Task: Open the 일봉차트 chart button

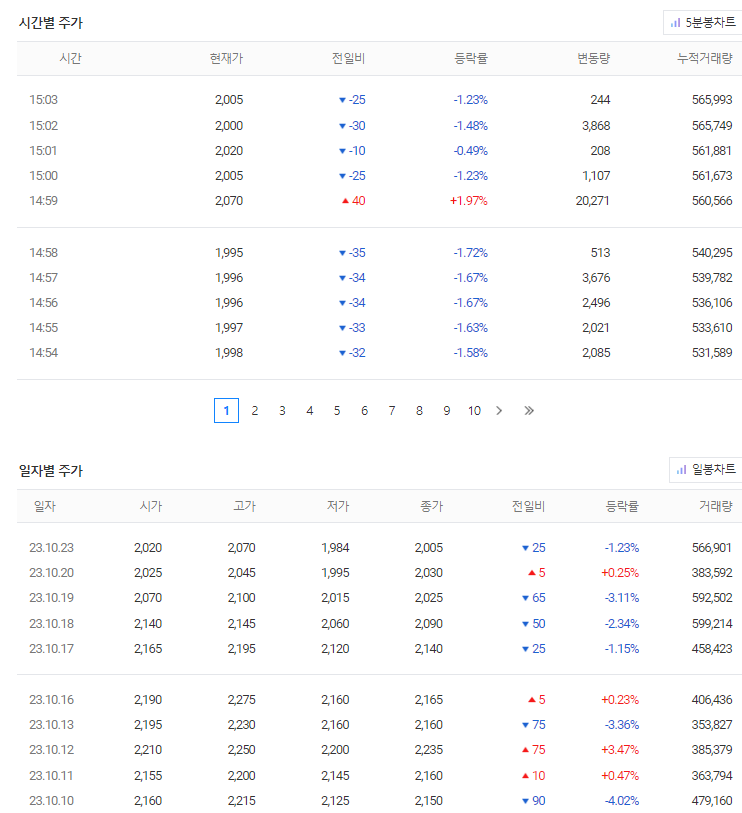Action: [x=706, y=470]
